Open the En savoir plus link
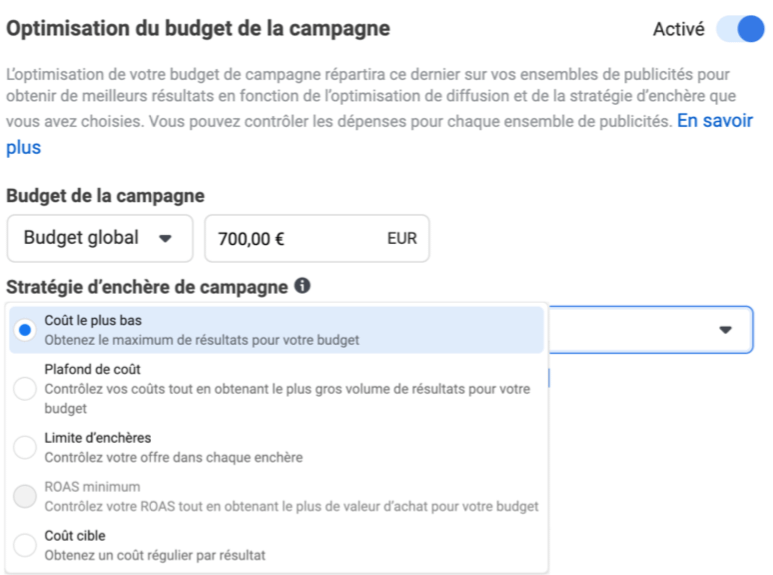This screenshot has width=773, height=575. click(x=714, y=123)
